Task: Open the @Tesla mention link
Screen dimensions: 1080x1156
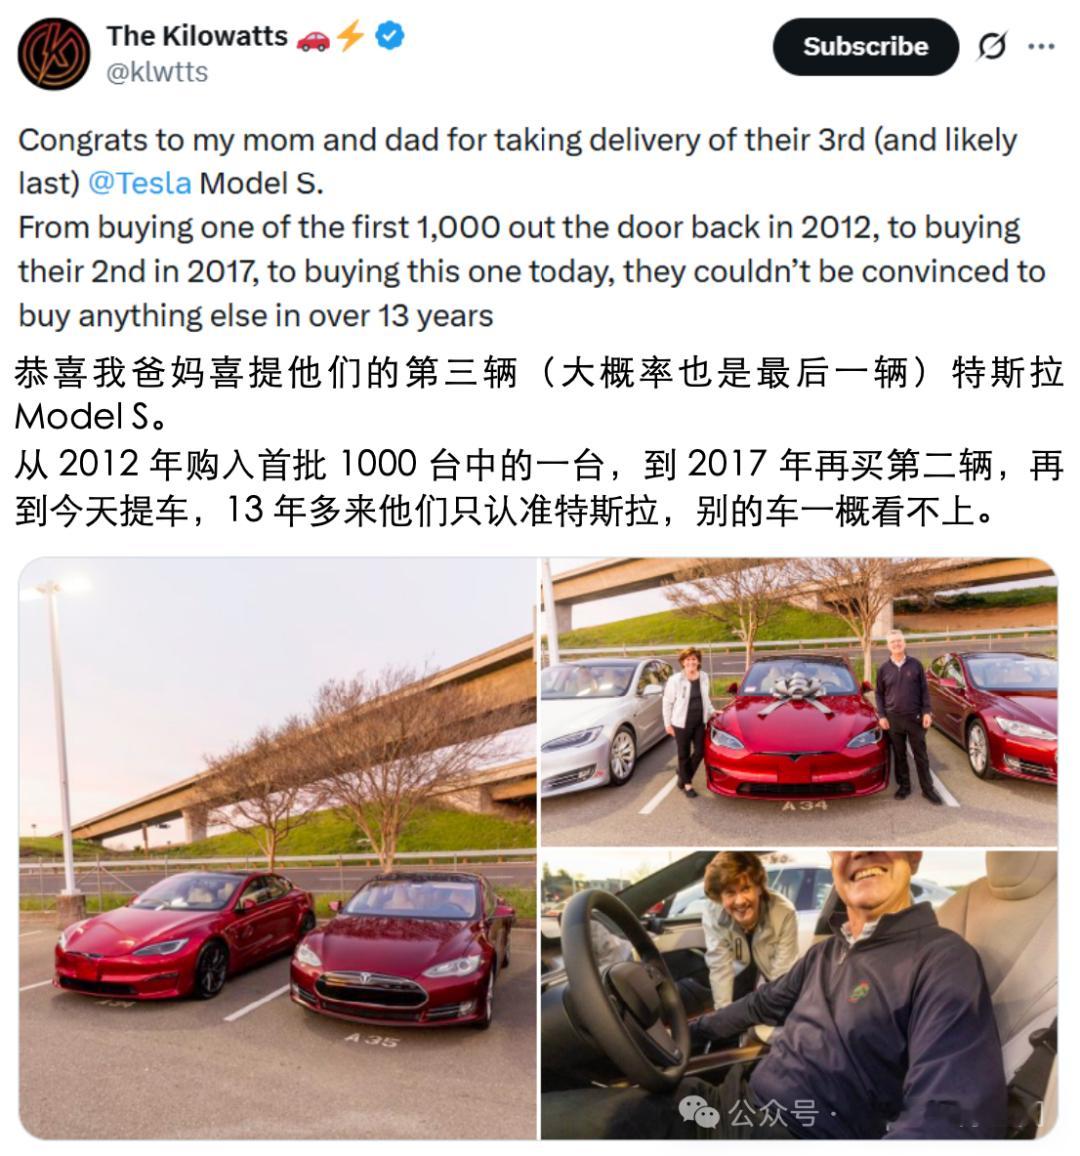Action: (x=140, y=183)
